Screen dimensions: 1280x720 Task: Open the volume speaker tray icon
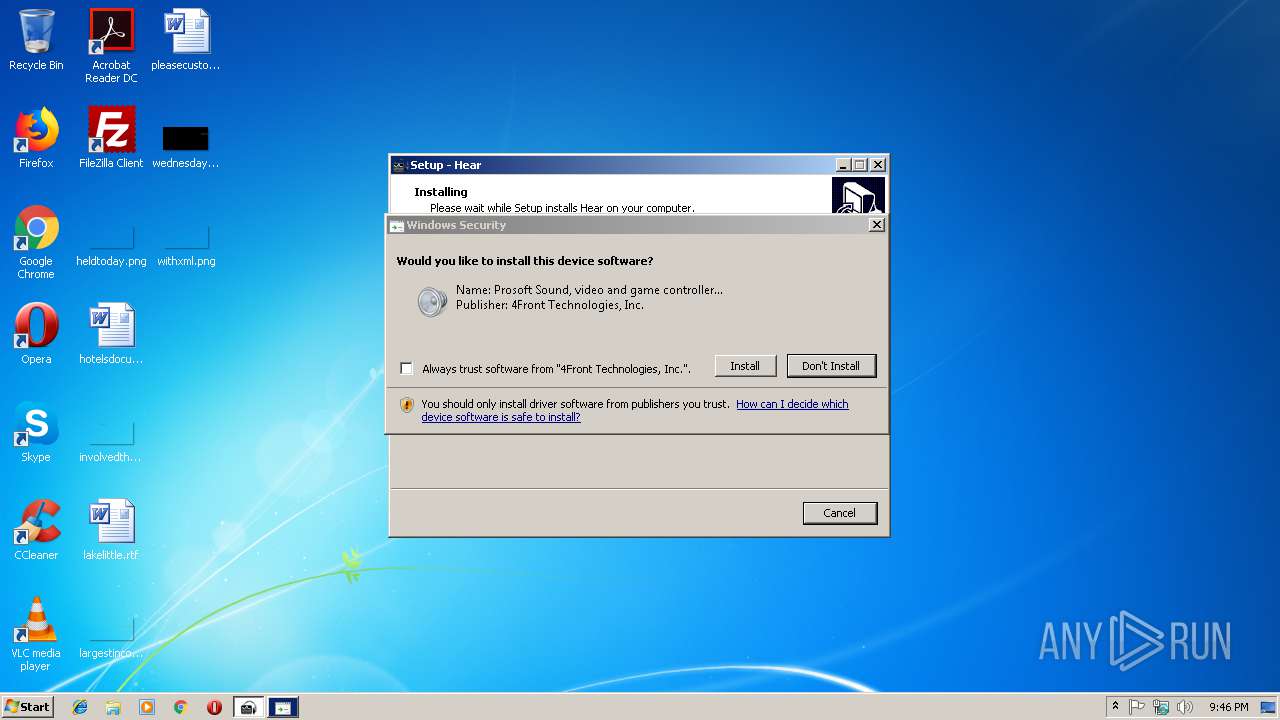click(1185, 707)
